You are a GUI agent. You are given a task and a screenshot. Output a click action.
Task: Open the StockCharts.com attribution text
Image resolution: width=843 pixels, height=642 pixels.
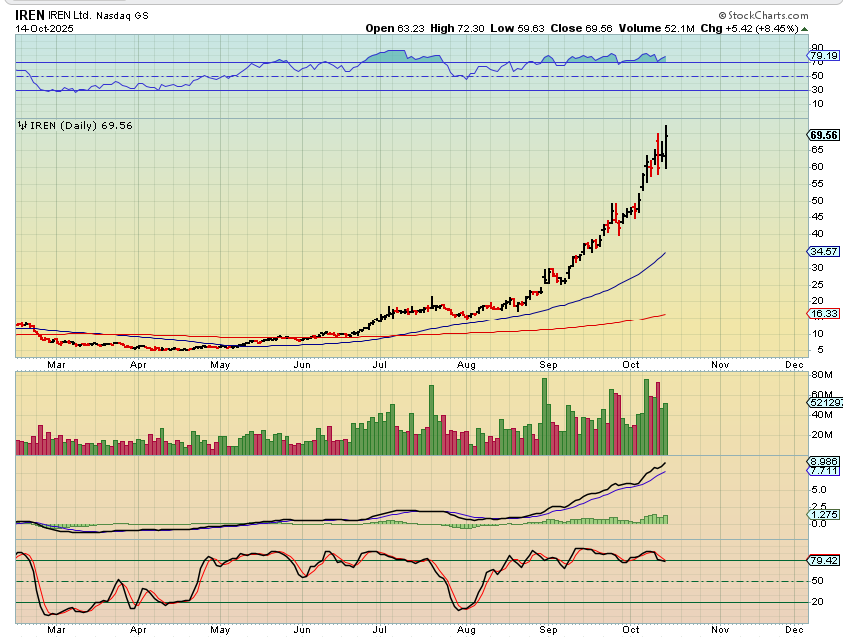(x=763, y=16)
